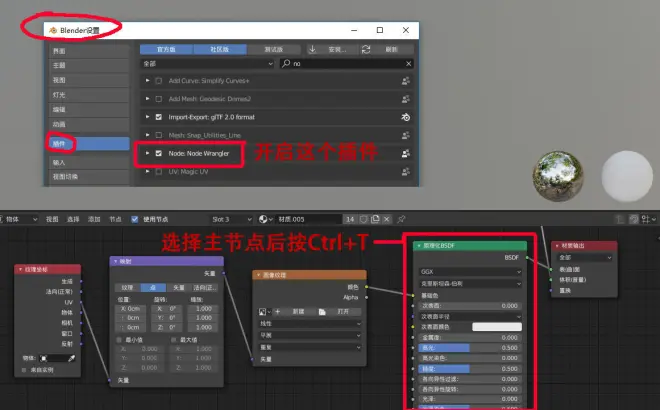Select the add-ons tab in settings sidebar
Image resolution: width=660 pixels, height=410 pixels.
pos(88,144)
